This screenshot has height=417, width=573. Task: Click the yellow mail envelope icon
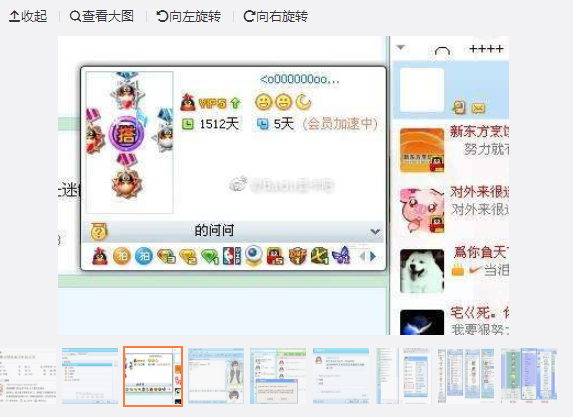click(478, 108)
